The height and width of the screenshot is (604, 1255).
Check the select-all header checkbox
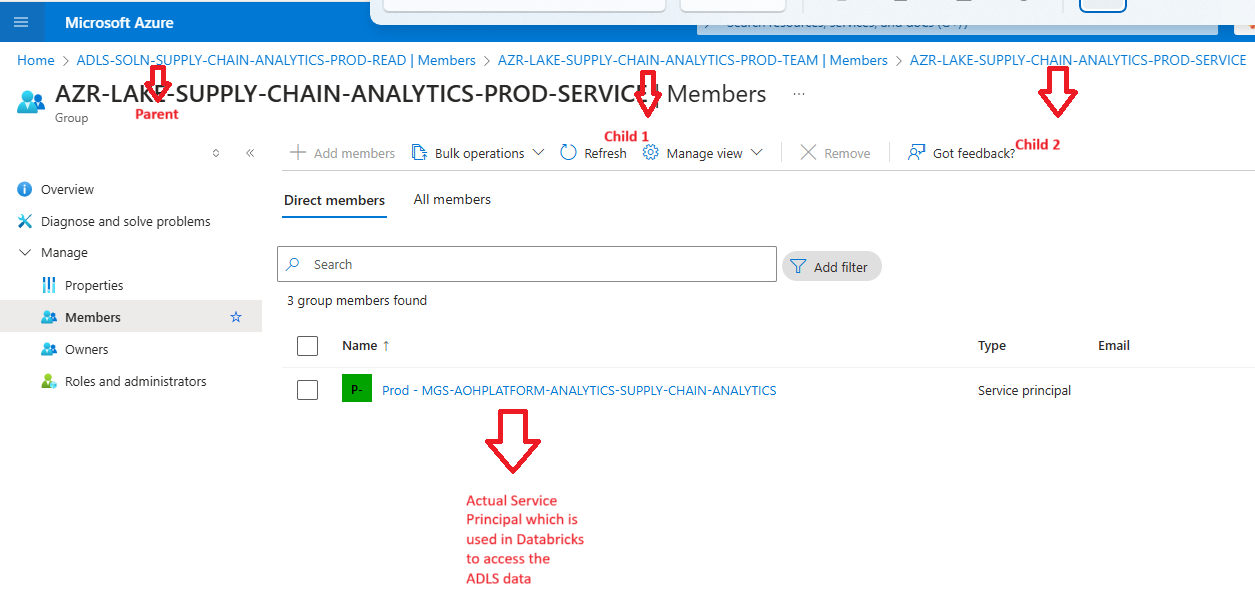tap(308, 346)
